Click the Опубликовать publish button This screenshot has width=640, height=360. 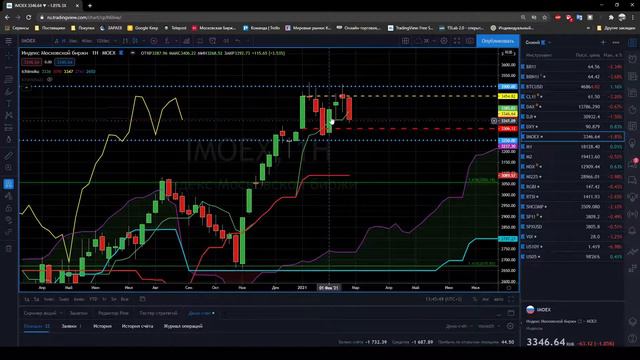coord(498,41)
